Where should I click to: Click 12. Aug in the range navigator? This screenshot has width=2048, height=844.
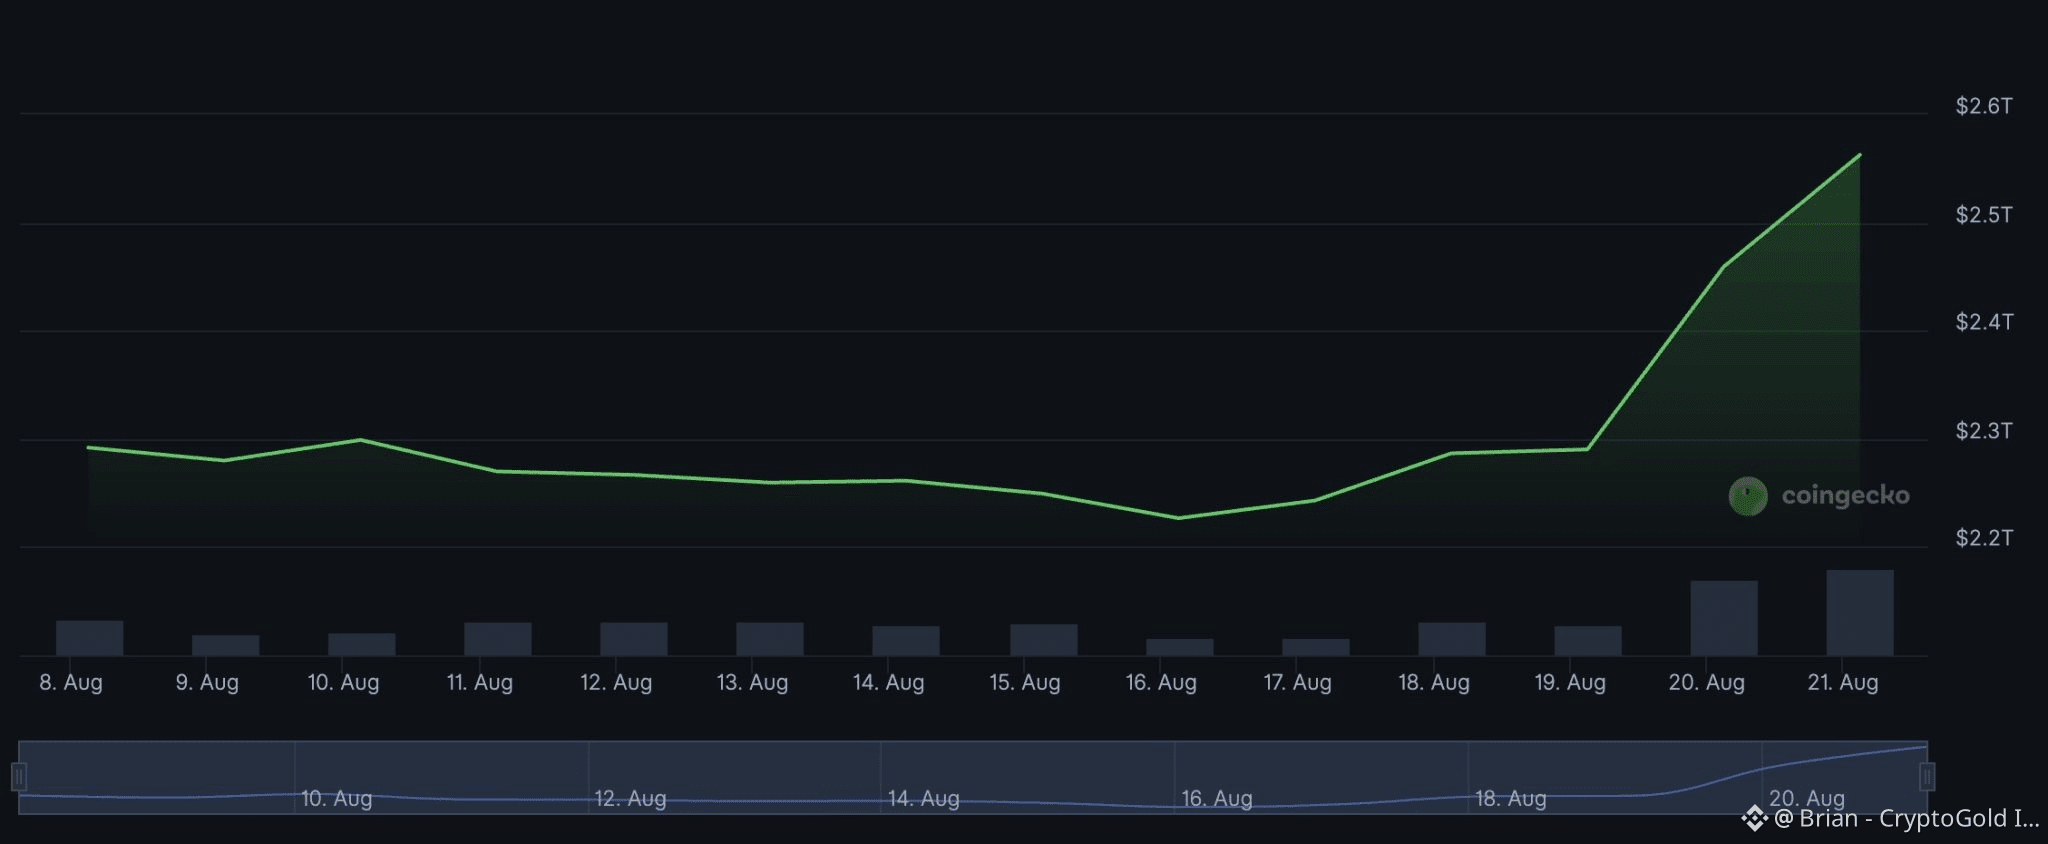630,799
